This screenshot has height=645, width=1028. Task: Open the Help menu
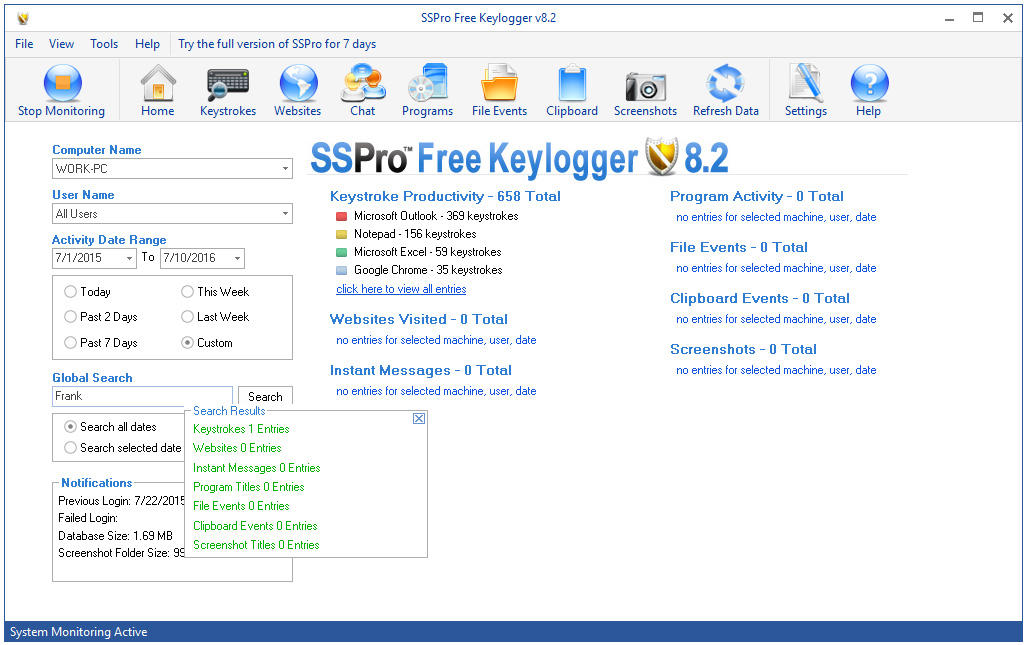147,44
